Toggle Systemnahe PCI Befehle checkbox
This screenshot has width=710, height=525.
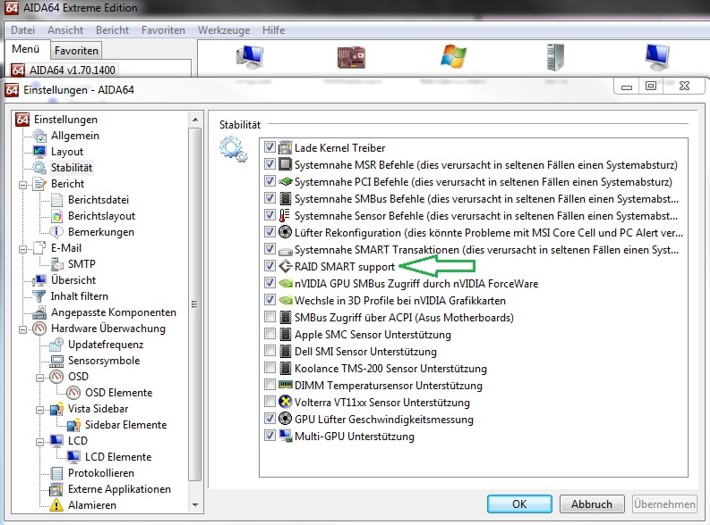[x=270, y=181]
